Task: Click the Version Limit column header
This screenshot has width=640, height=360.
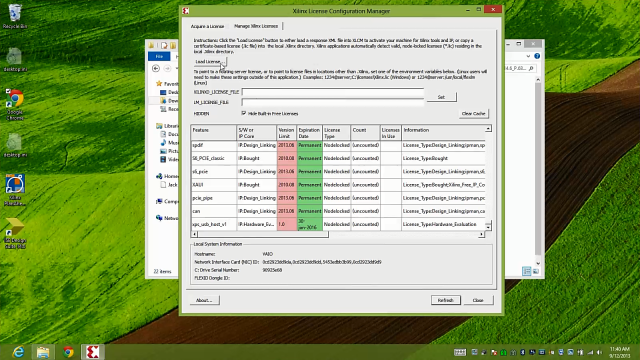Action: point(287,133)
